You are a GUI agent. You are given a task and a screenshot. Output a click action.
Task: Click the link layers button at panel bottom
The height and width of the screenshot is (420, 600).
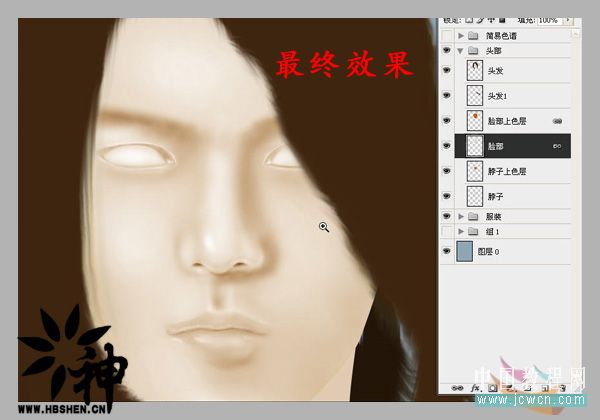pos(457,388)
